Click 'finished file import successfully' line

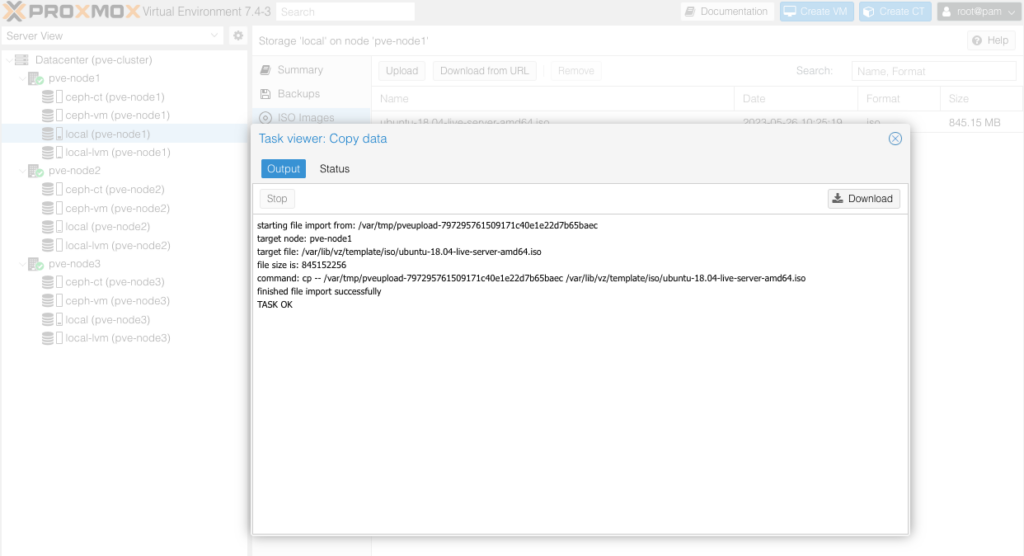point(319,291)
